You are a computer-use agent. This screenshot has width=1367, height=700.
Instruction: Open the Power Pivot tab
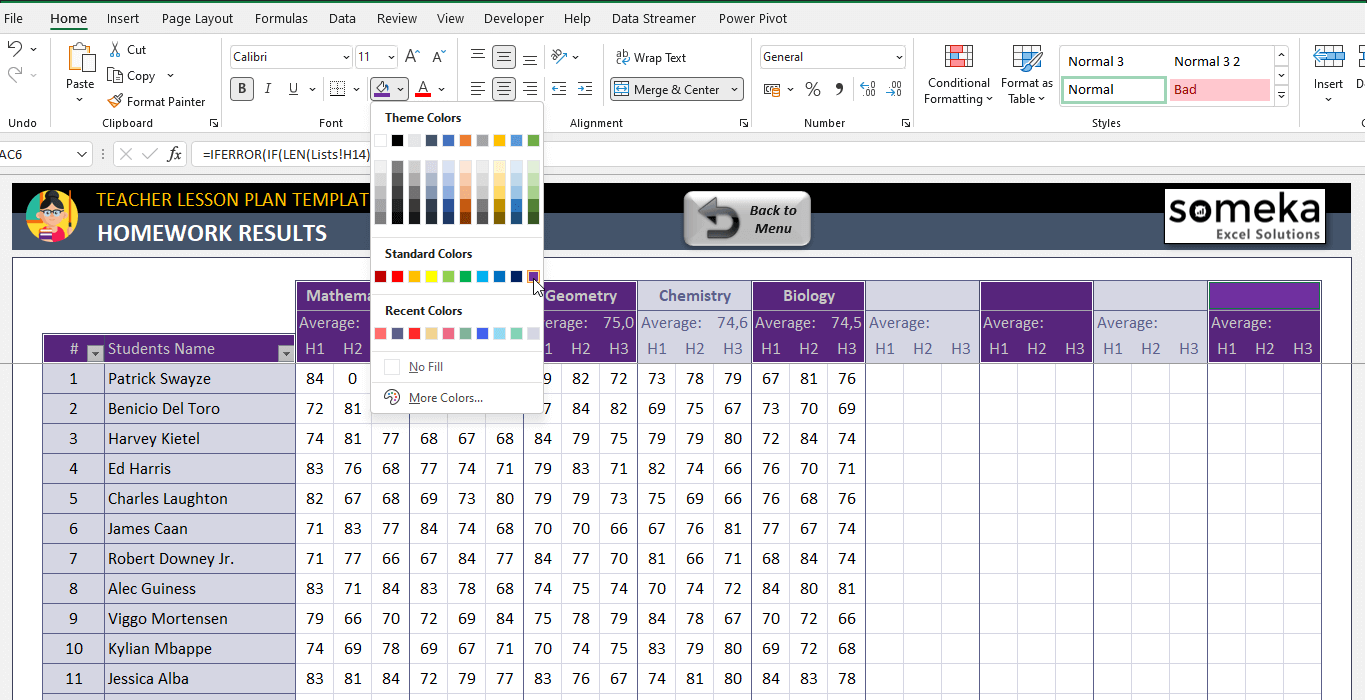pyautogui.click(x=752, y=18)
